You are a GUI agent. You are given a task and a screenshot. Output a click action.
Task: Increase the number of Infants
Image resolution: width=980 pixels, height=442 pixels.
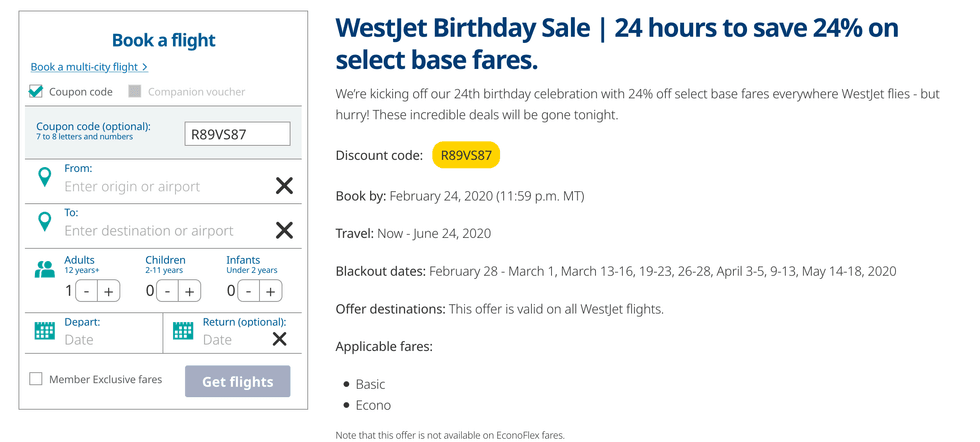269,291
